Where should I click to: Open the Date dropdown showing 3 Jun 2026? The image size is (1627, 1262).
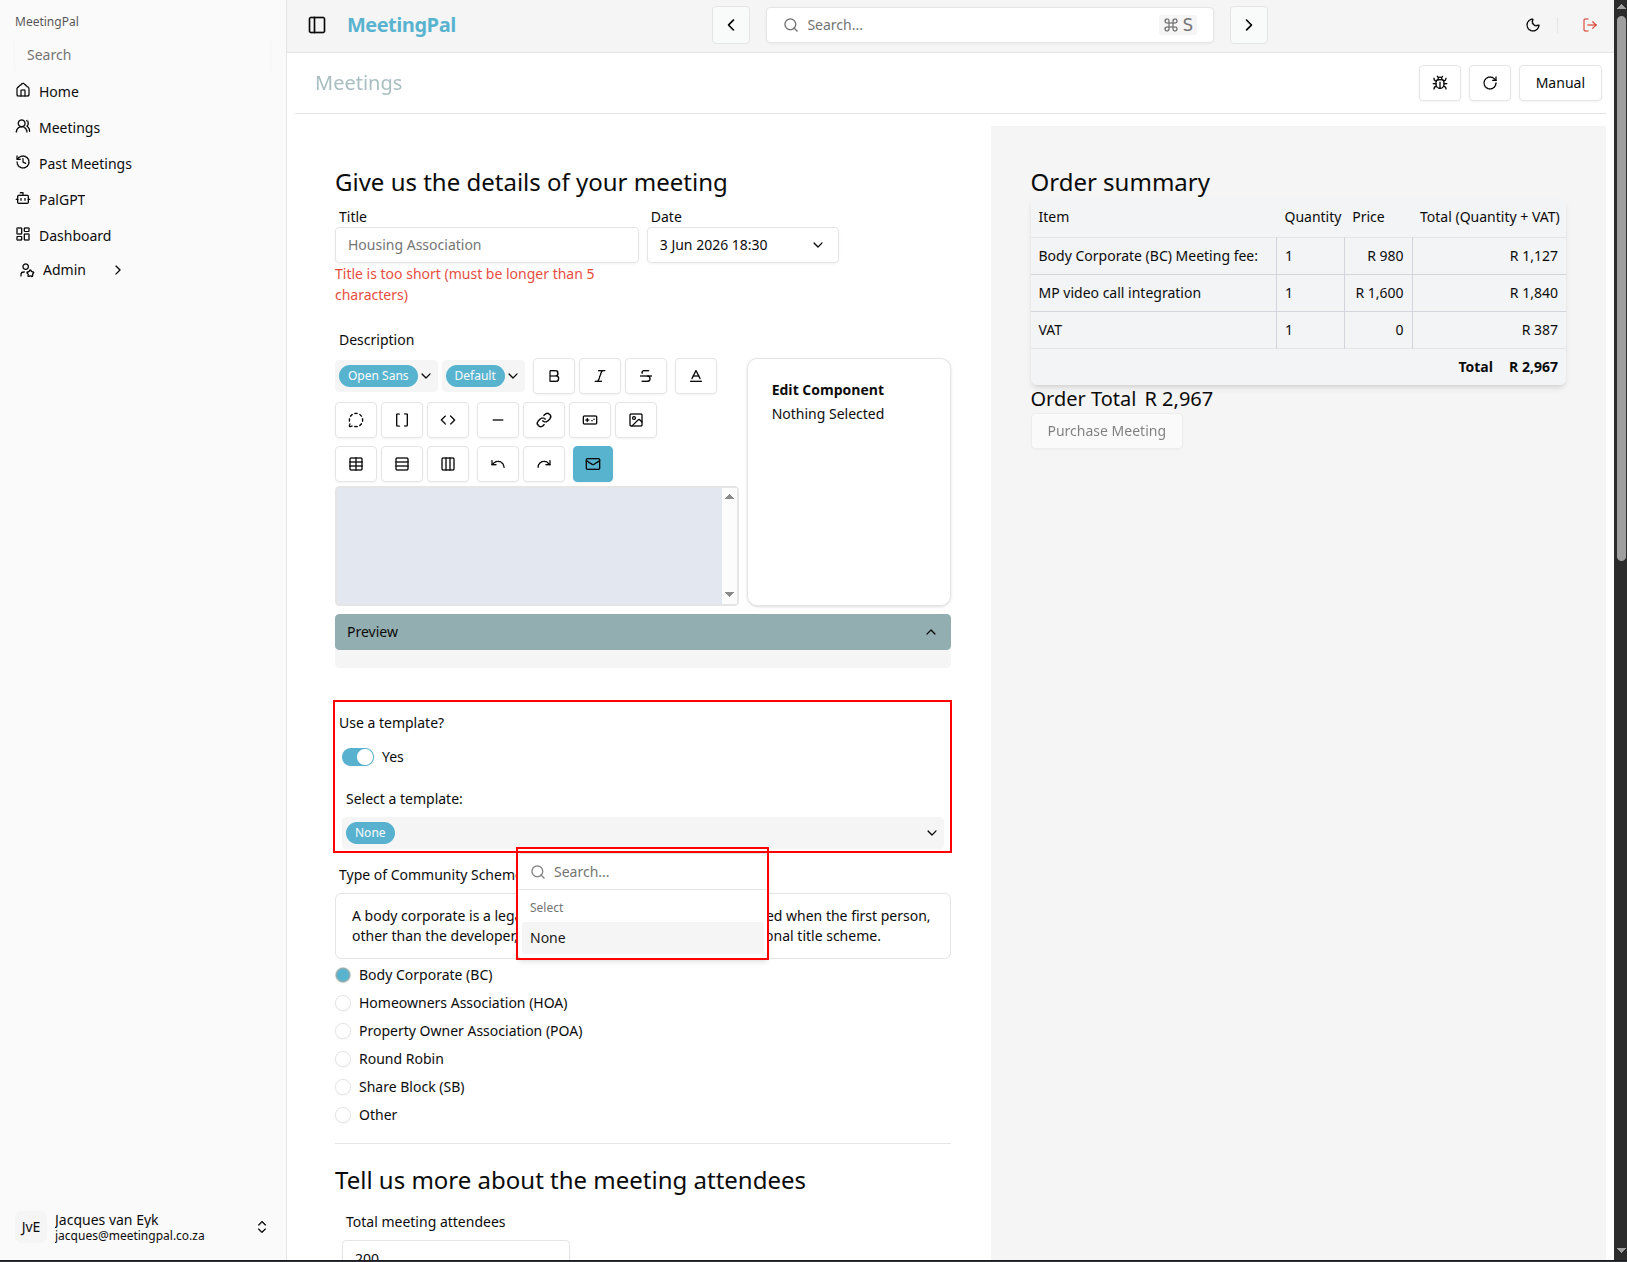coord(743,245)
